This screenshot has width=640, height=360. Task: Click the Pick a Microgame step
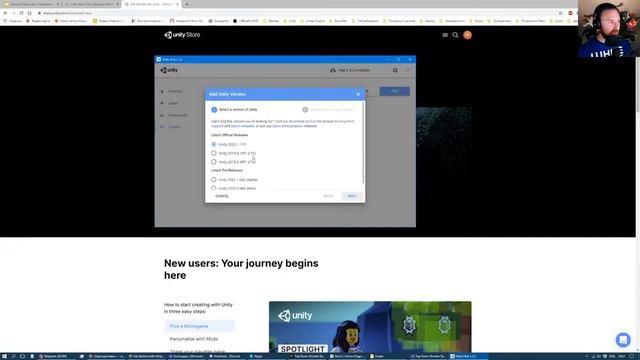(x=200, y=326)
